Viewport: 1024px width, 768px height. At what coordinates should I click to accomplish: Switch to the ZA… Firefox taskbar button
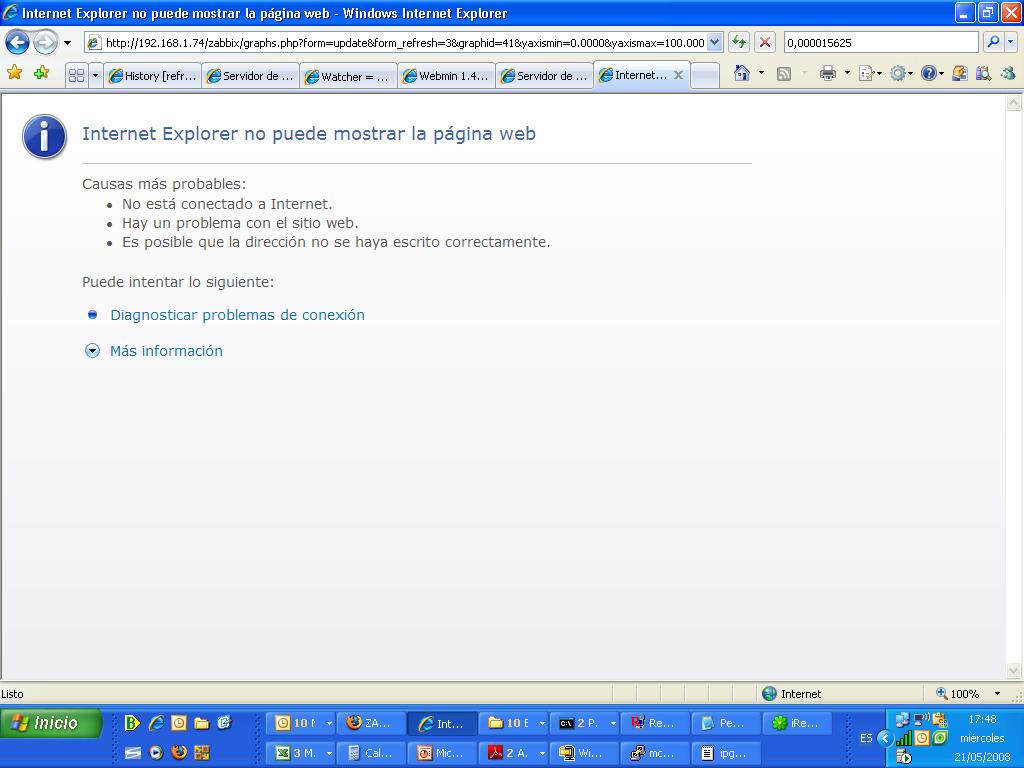pos(371,723)
